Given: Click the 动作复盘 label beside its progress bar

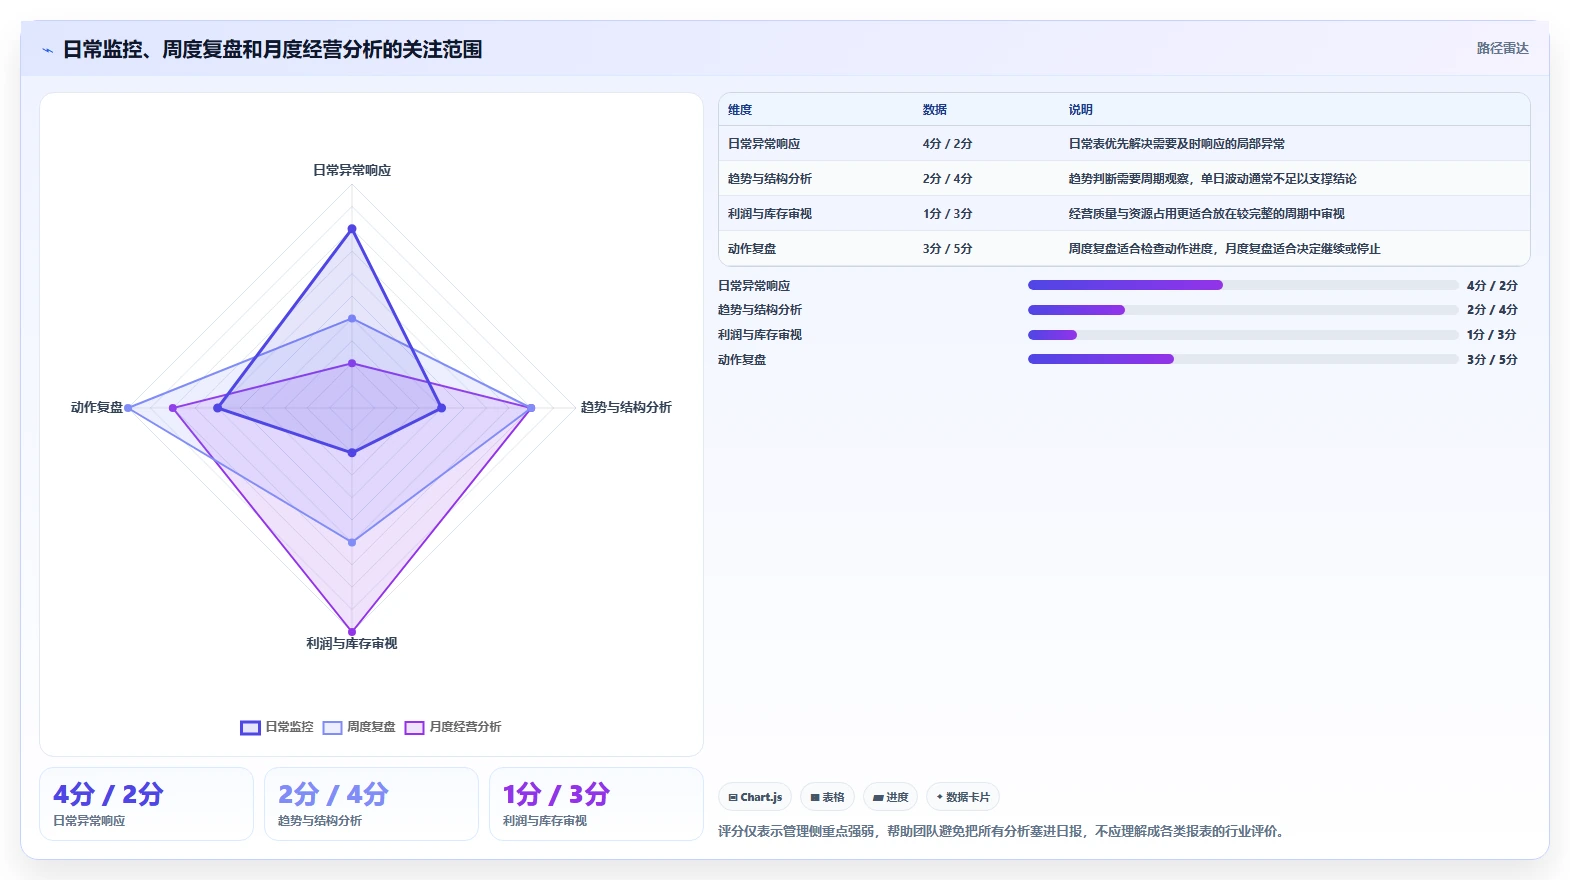Looking at the screenshot, I should point(742,360).
